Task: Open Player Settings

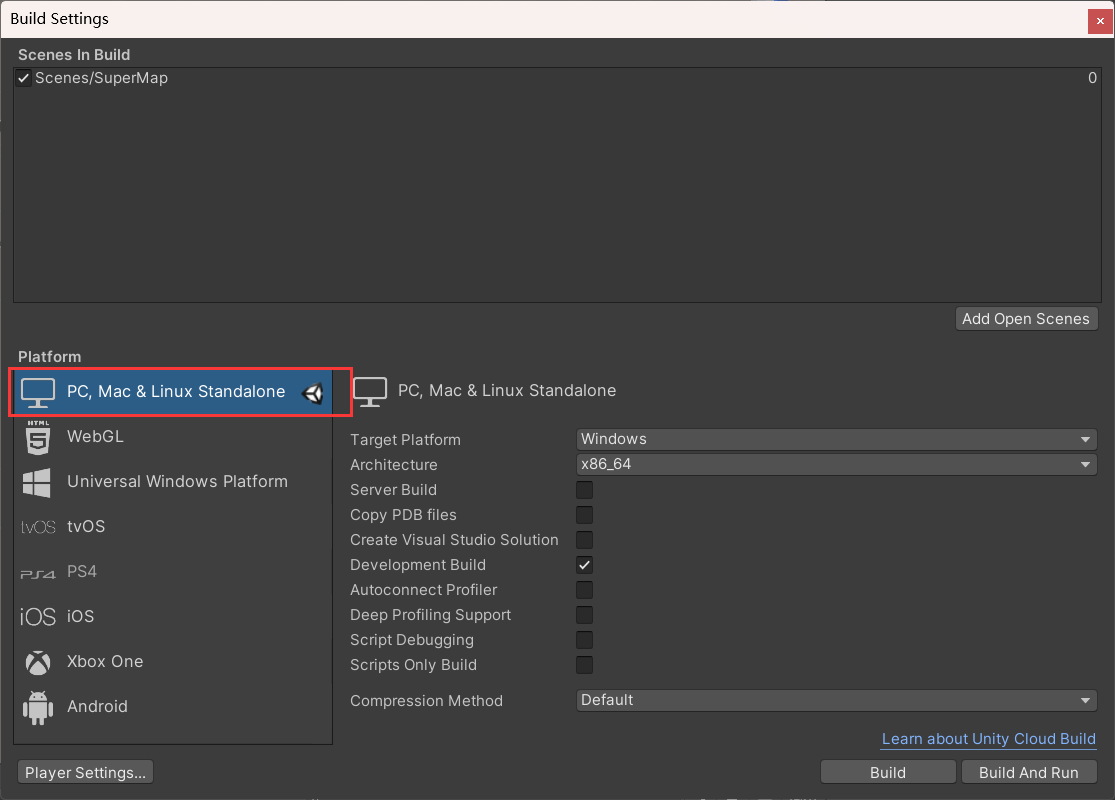Action: pyautogui.click(x=85, y=772)
